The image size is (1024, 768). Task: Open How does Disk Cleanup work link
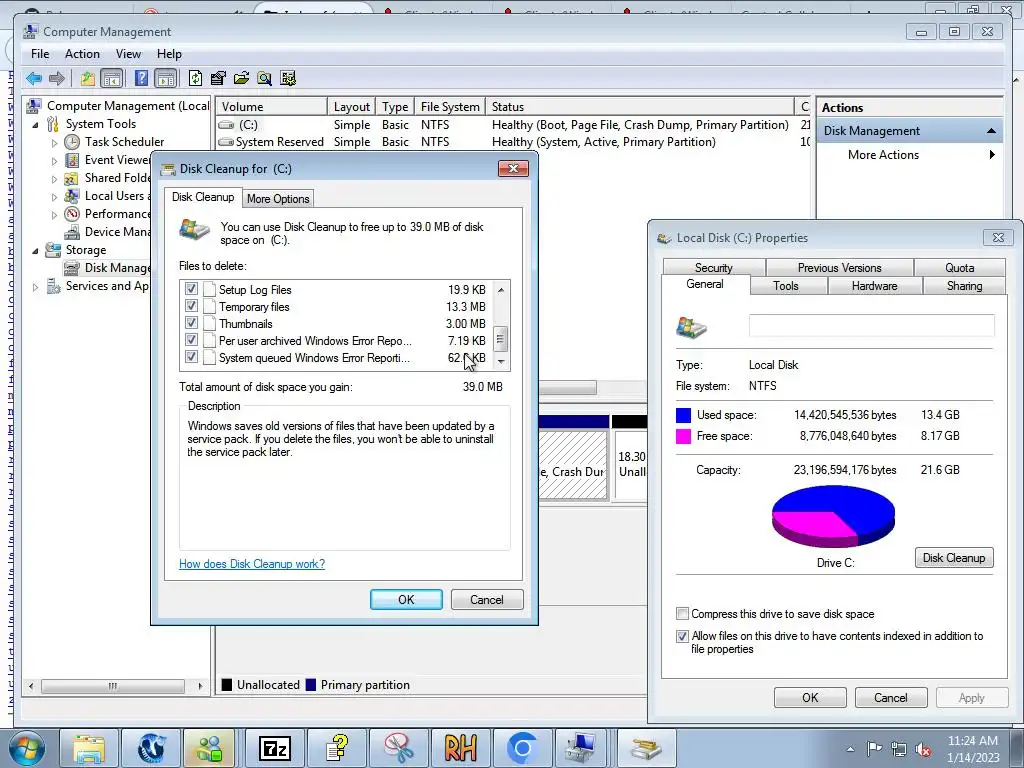click(252, 564)
